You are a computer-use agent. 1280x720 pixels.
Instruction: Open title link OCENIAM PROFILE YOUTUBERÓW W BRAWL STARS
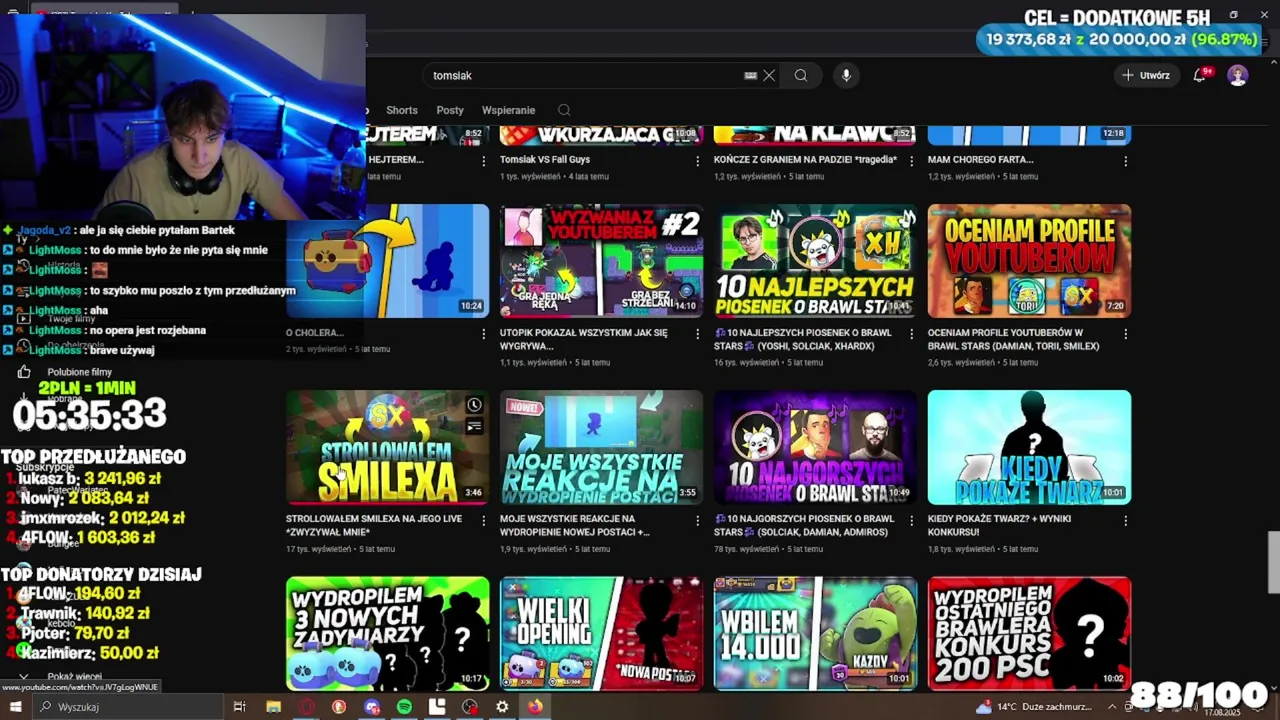(x=1013, y=339)
